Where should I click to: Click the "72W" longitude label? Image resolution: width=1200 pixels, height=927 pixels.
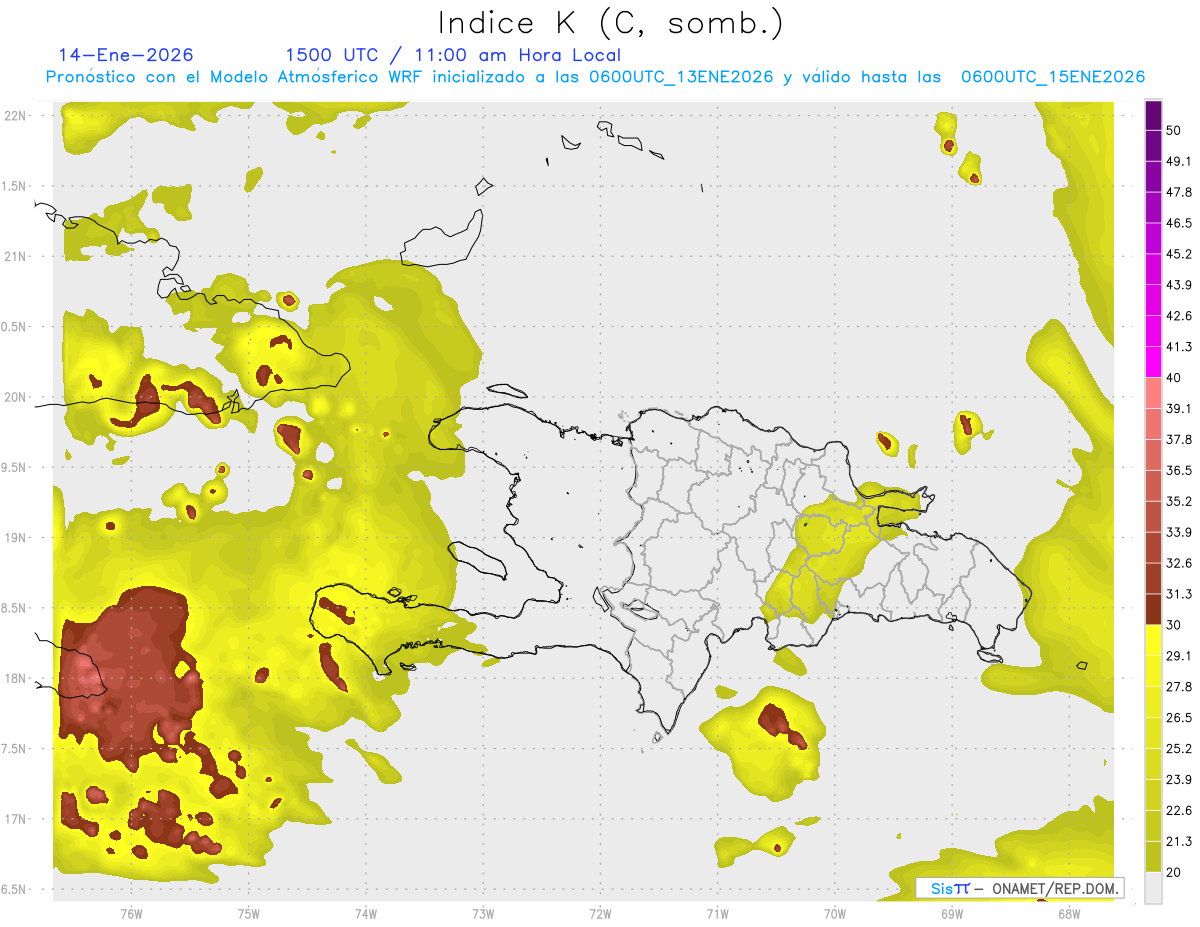pyautogui.click(x=600, y=913)
